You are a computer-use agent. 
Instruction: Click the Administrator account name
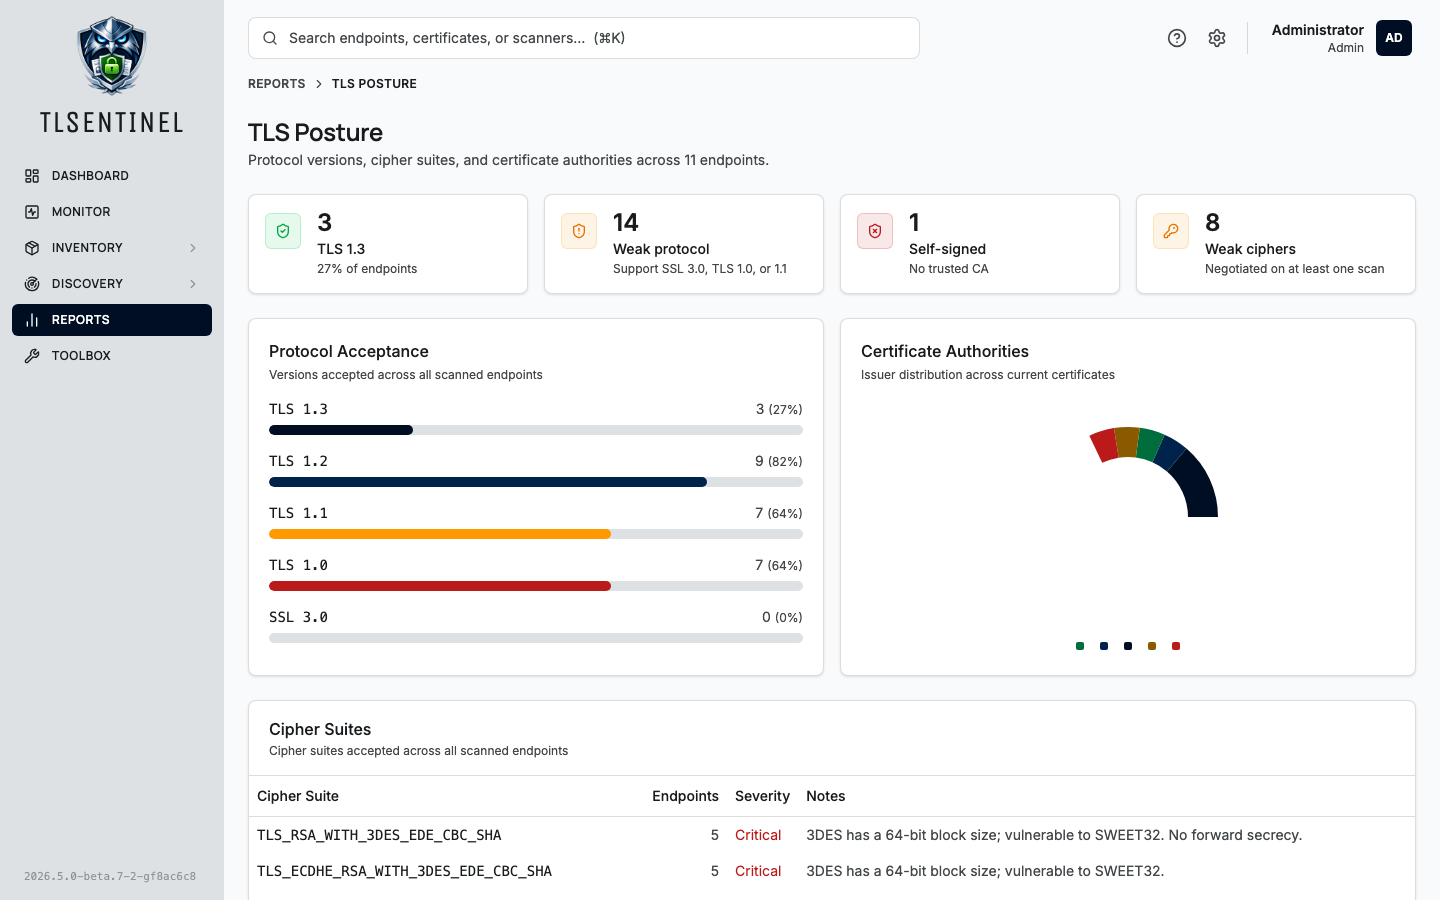tap(1317, 30)
